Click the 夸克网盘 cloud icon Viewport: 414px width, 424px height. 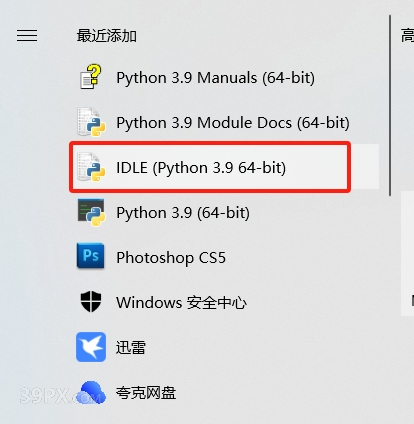coord(93,392)
